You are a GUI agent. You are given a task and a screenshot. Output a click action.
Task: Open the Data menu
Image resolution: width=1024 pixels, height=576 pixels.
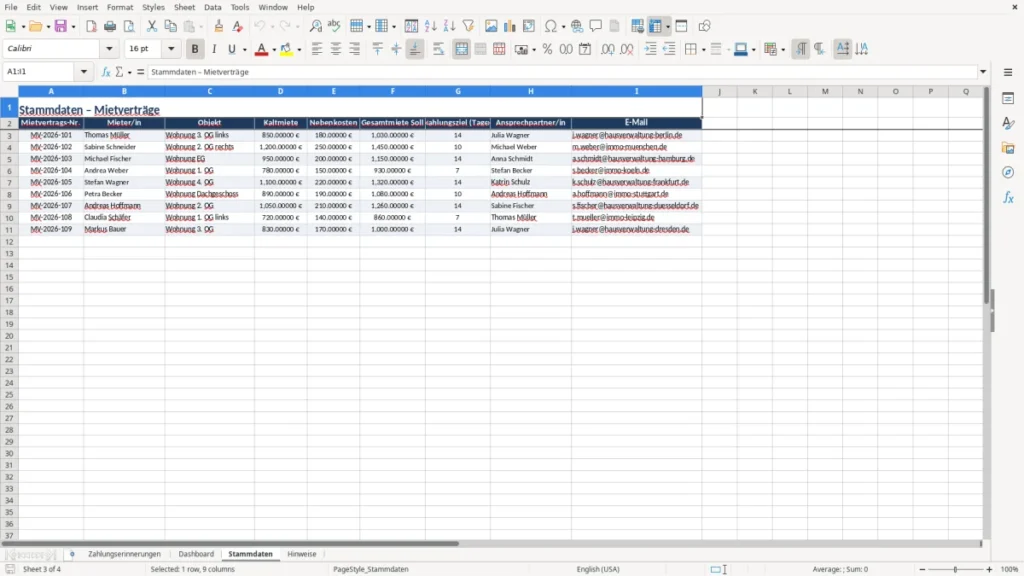212,7
